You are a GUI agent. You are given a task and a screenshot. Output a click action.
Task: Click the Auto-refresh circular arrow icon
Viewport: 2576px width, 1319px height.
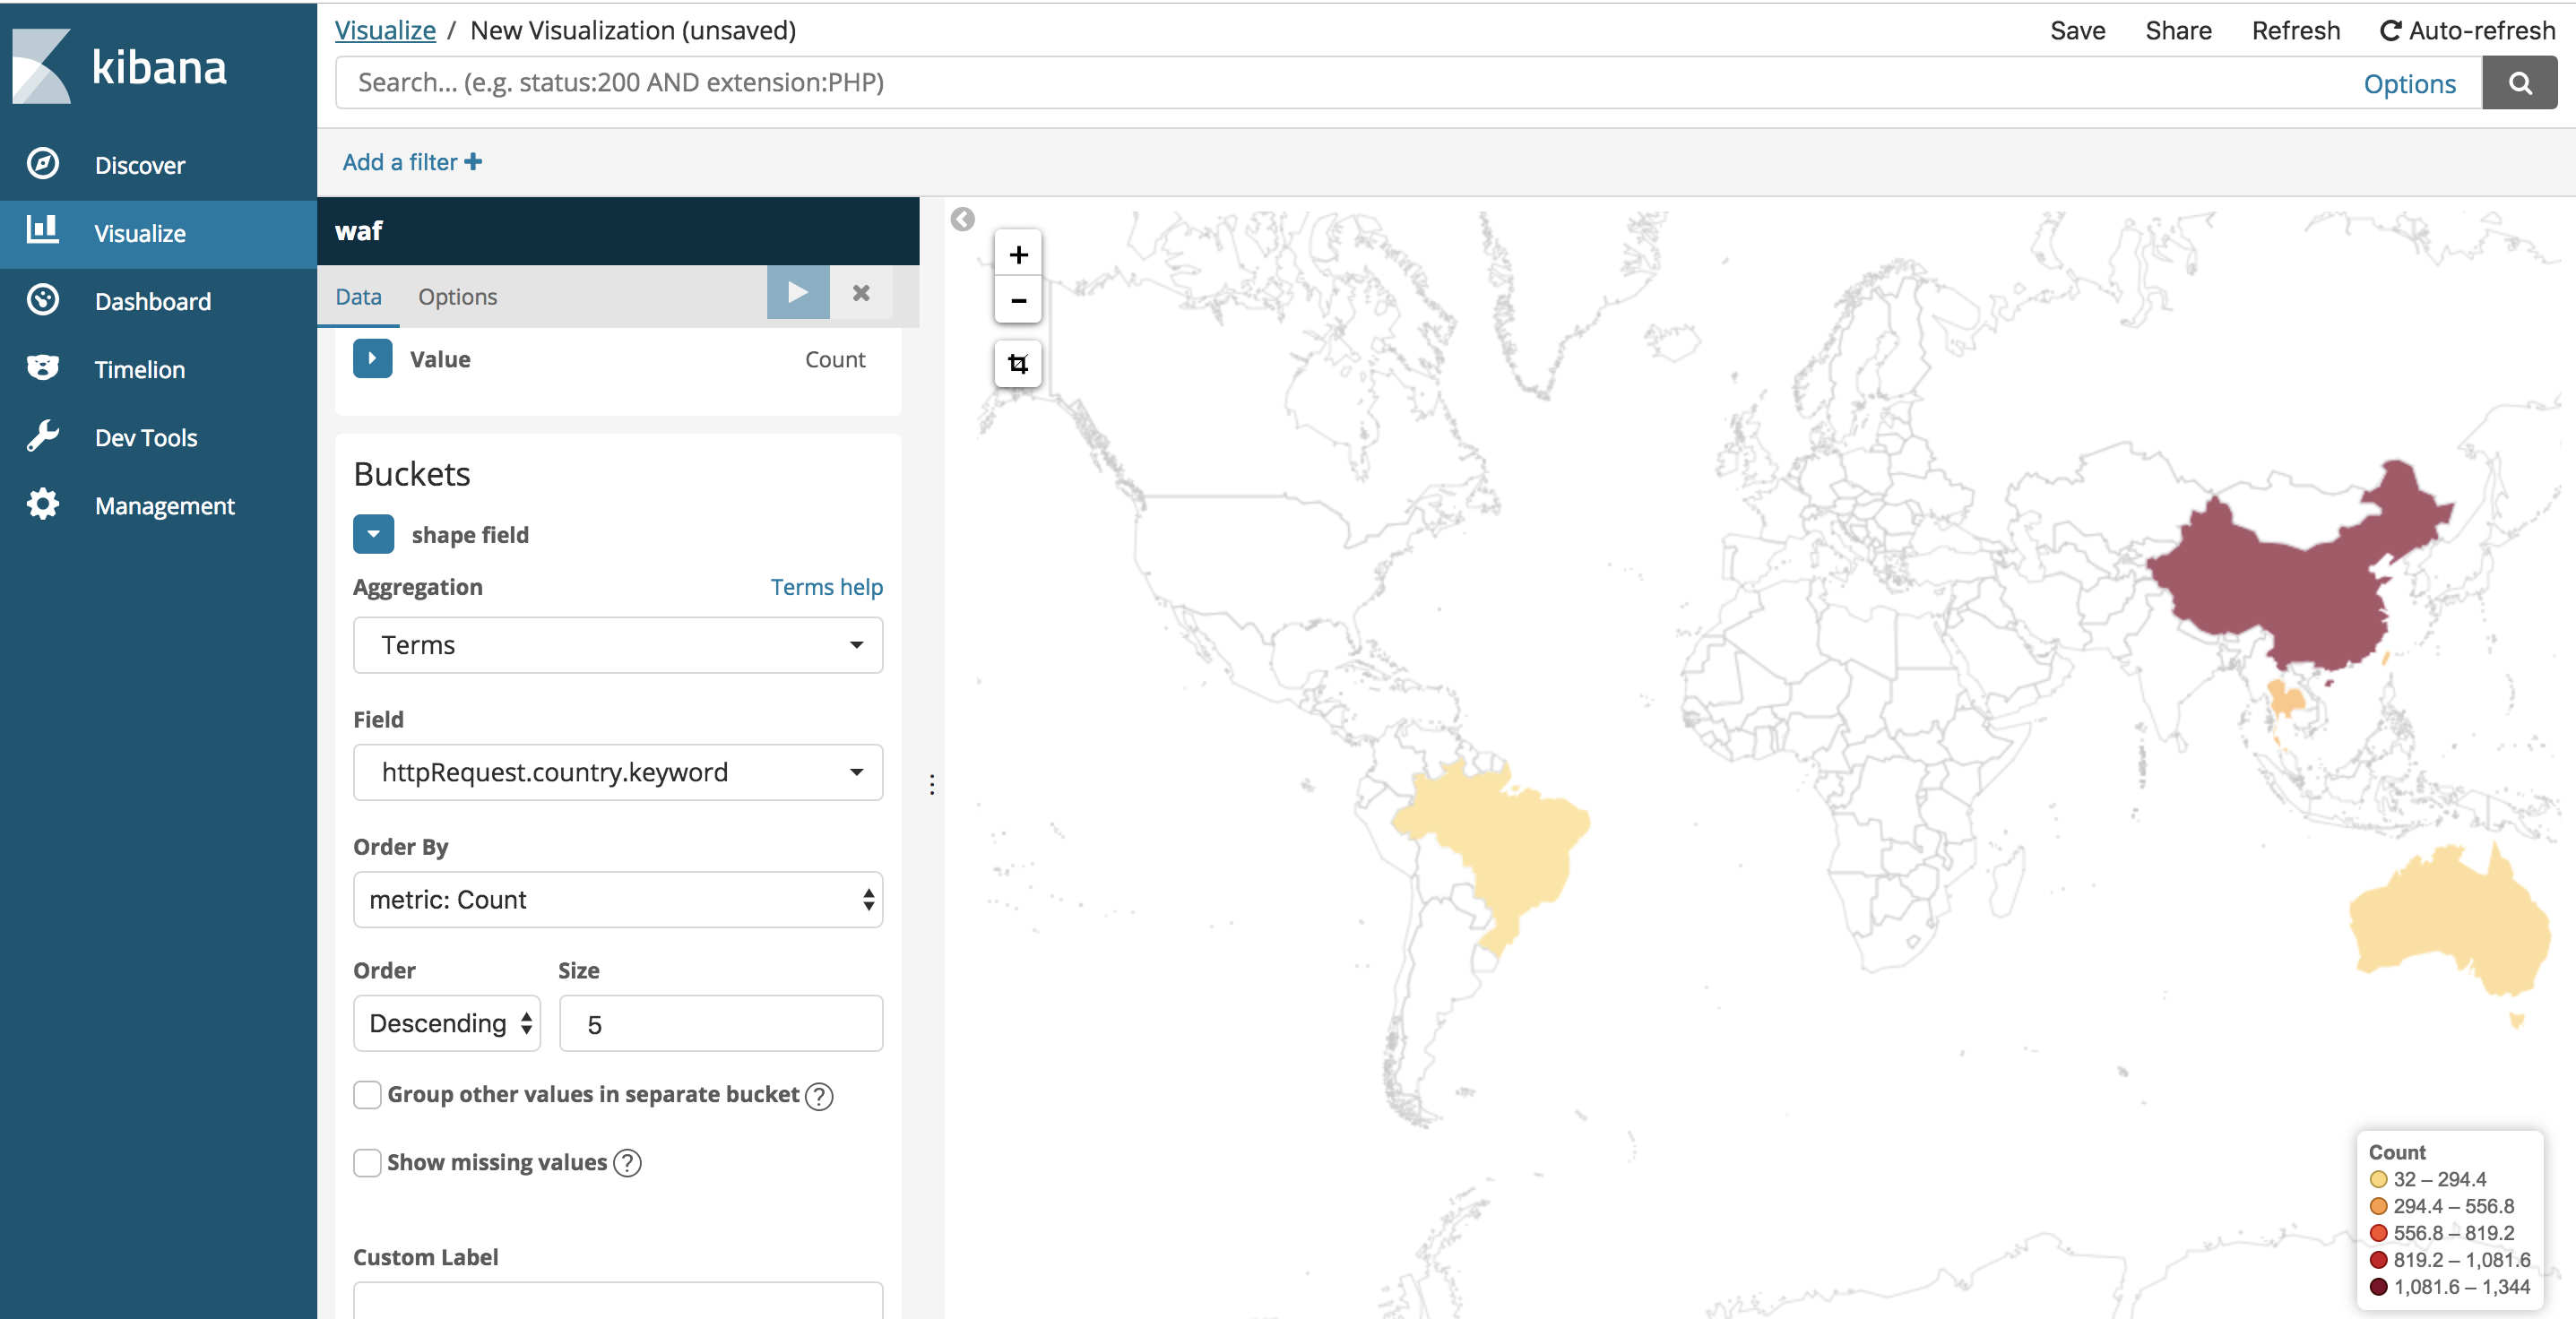click(2390, 31)
